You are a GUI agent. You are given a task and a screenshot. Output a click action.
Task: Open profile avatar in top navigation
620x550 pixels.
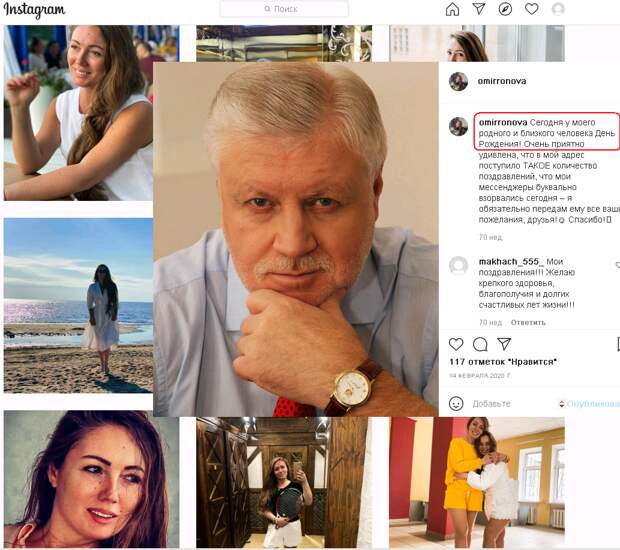pos(558,9)
